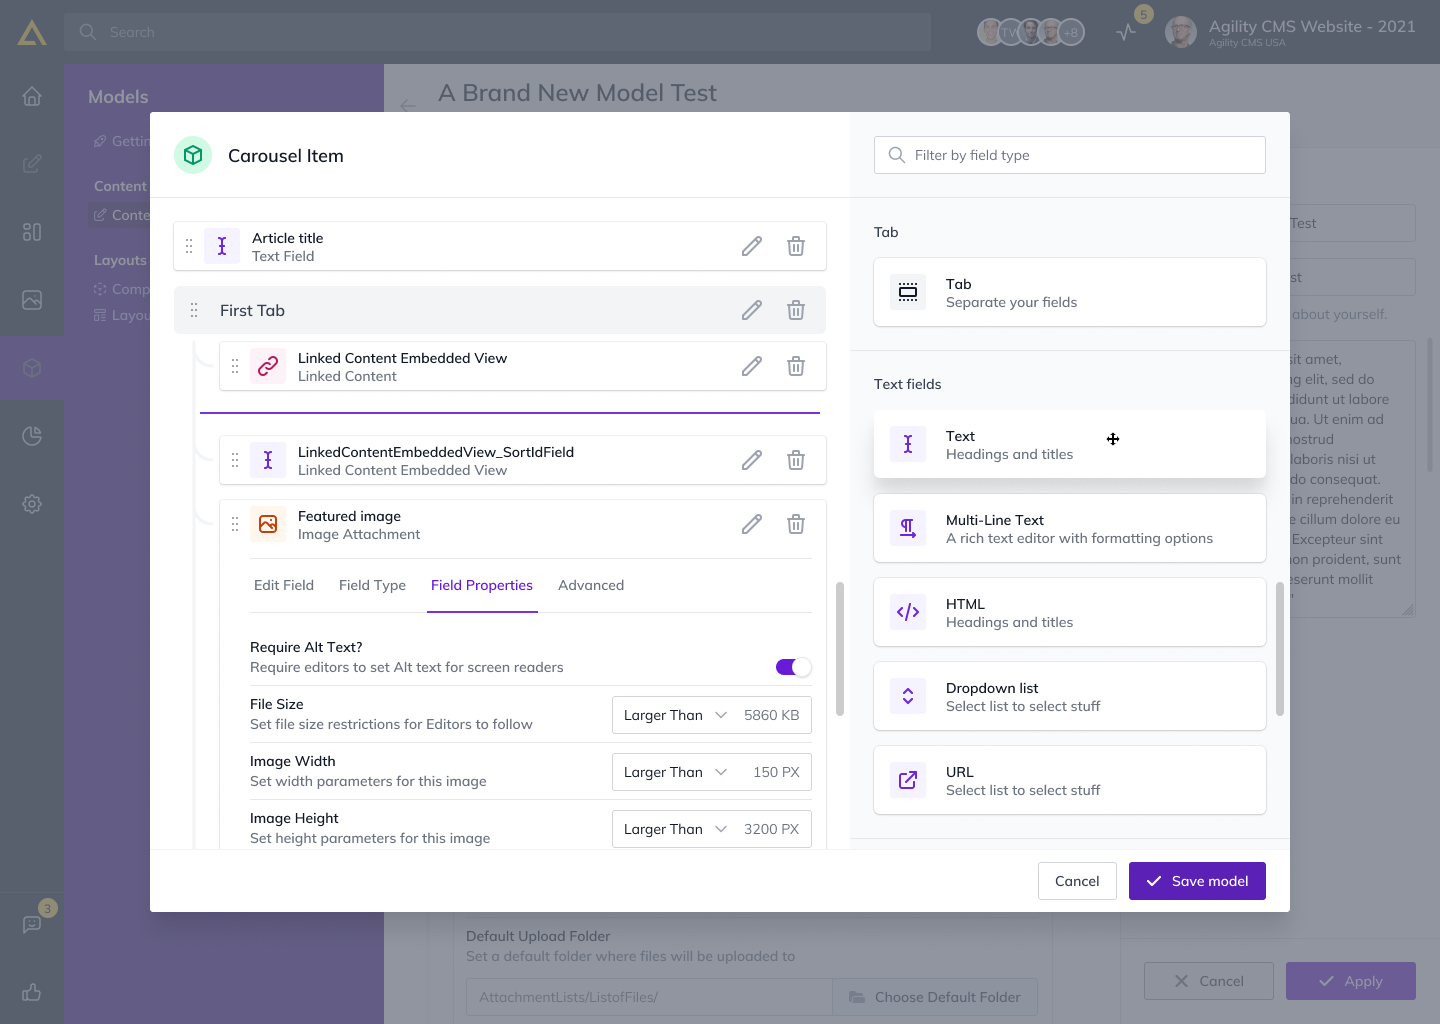This screenshot has height=1024, width=1440.
Task: Delete the LinkedContentEmbeddedView_SortIdField field
Action: 796,460
